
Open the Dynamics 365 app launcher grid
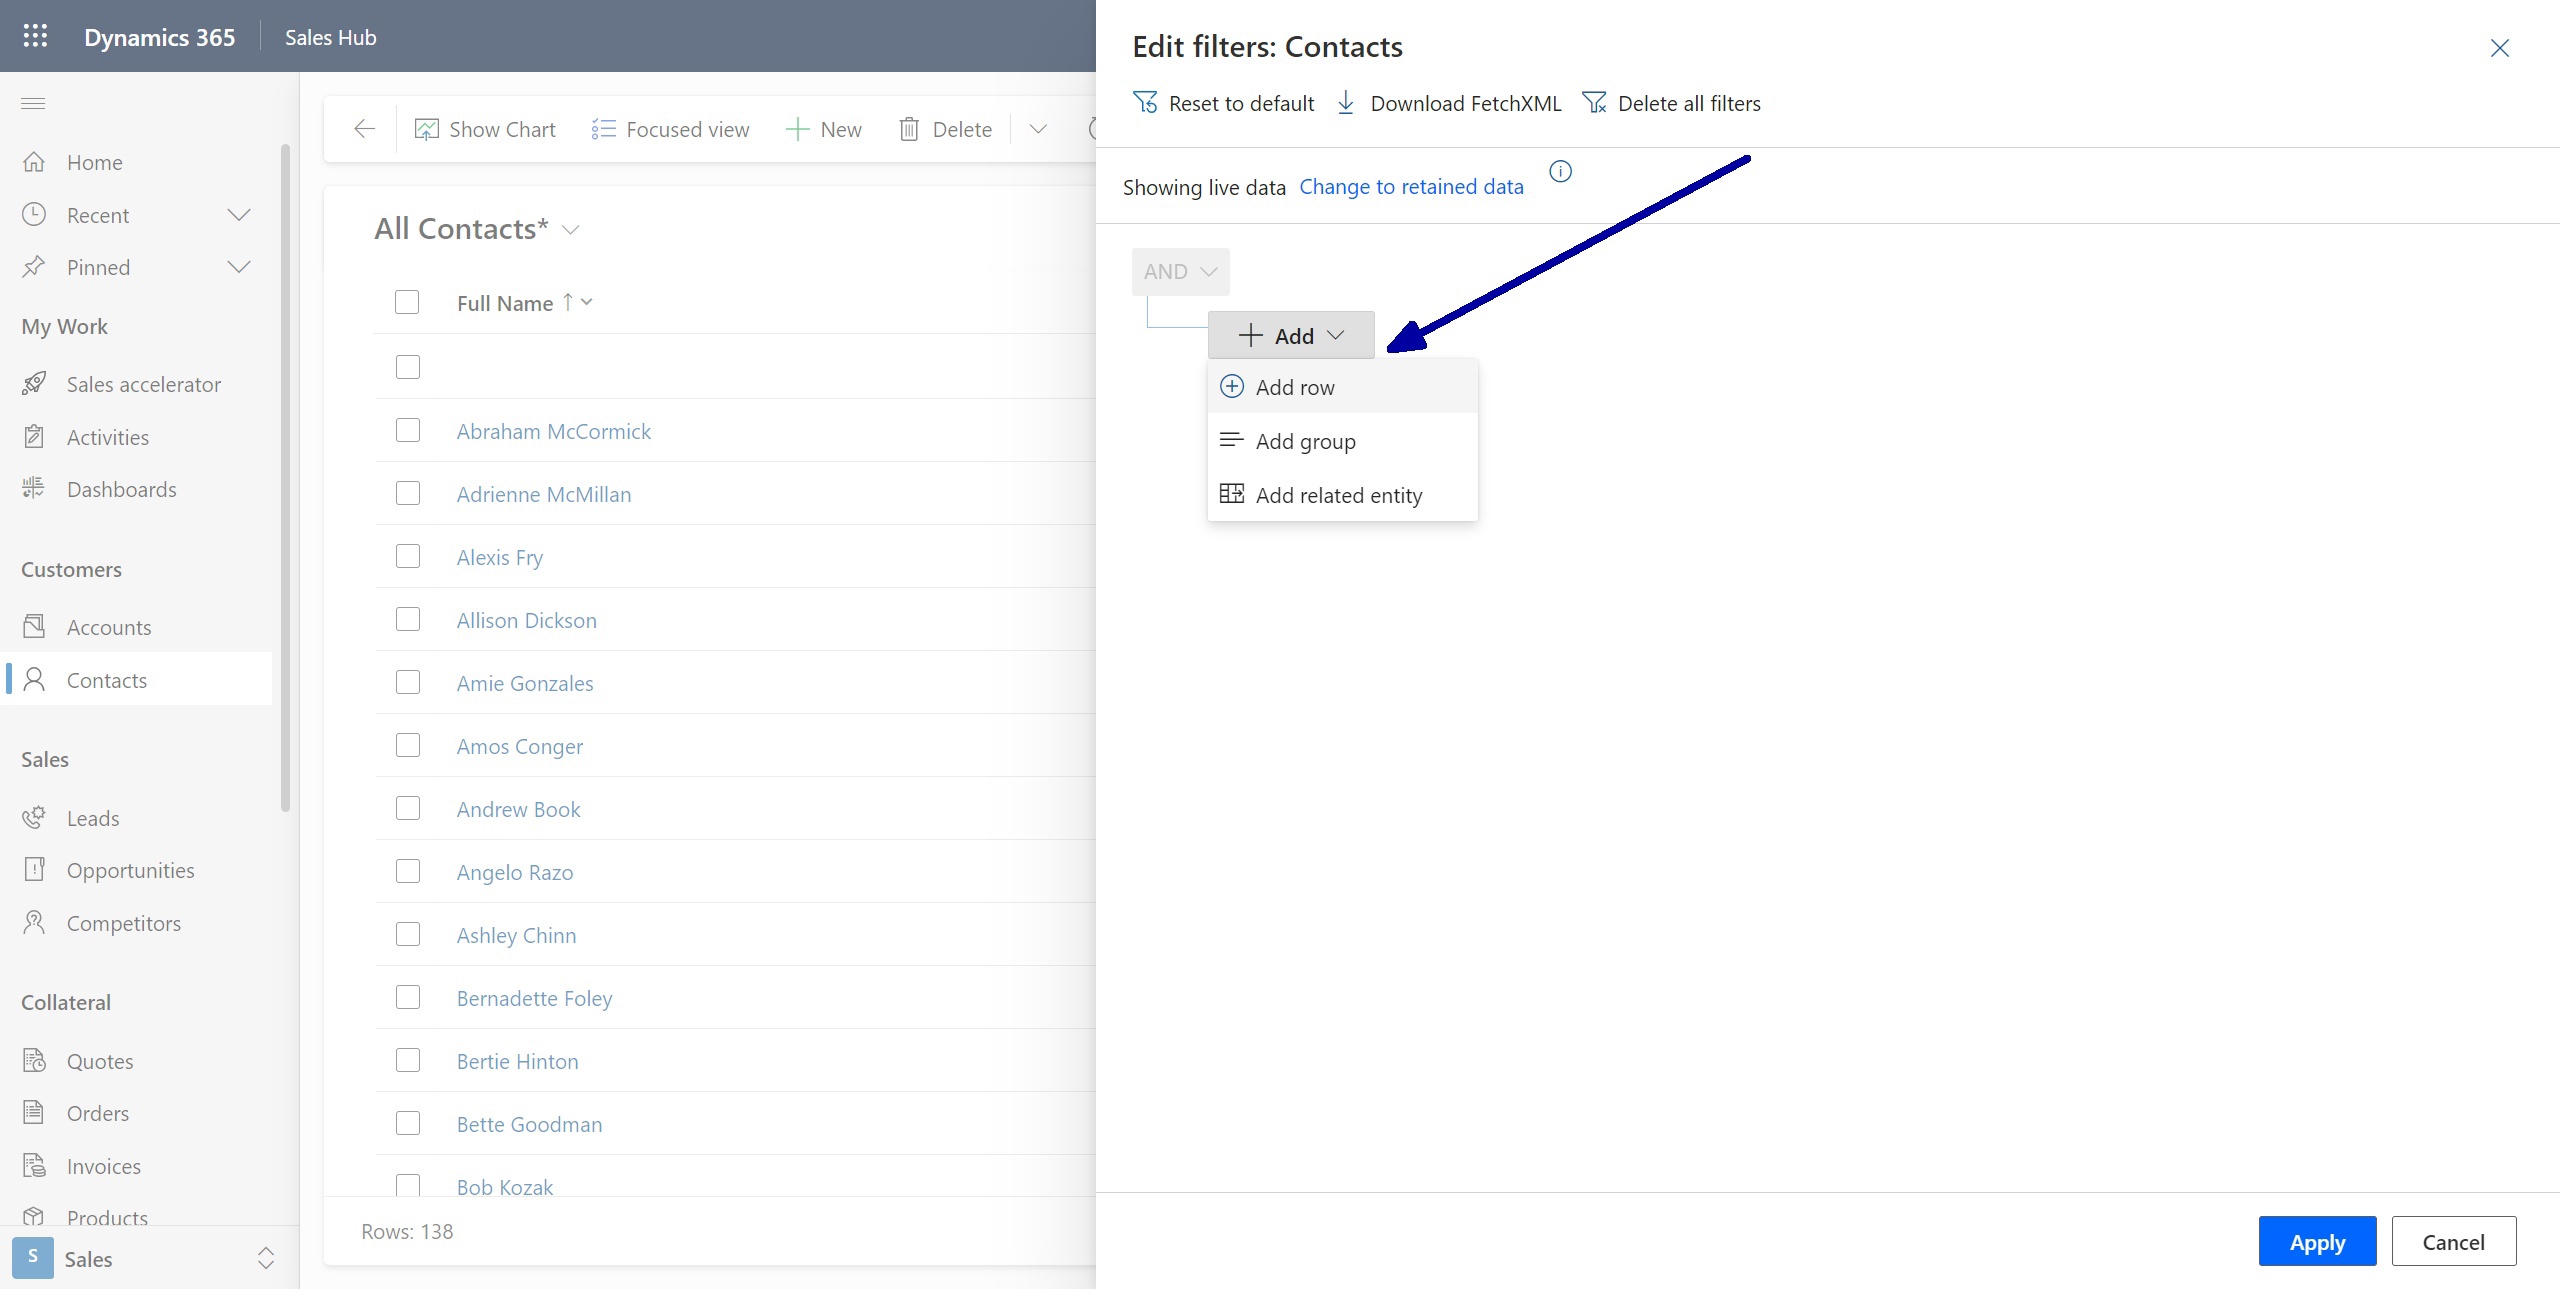35,37
